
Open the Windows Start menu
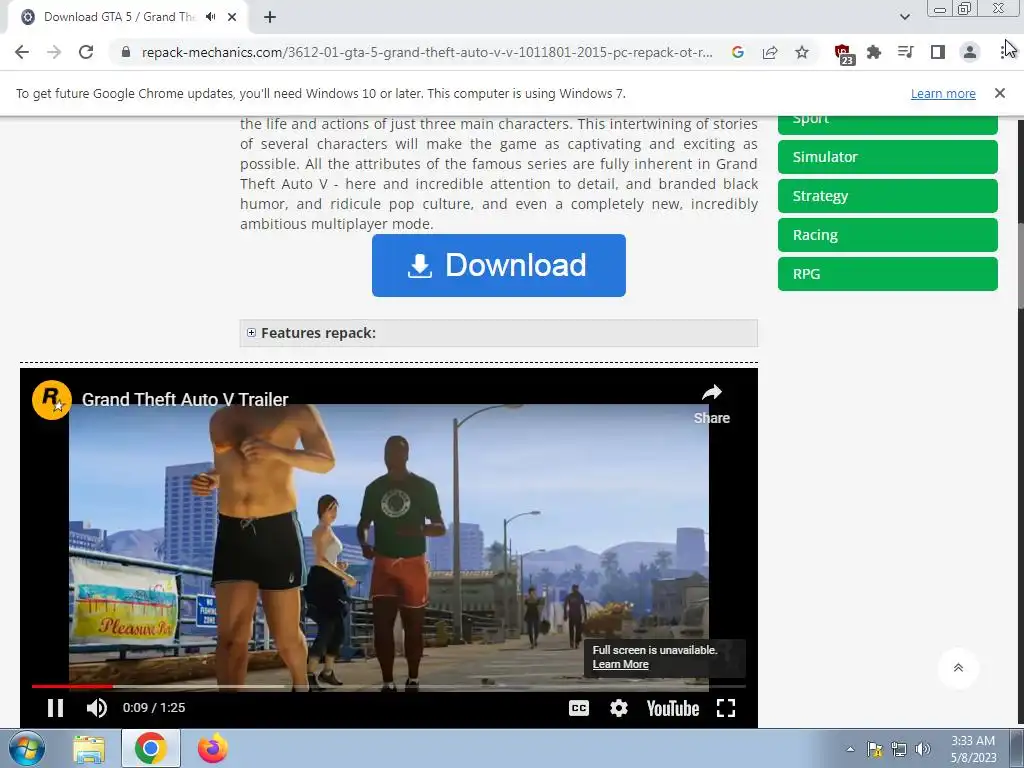coord(27,748)
